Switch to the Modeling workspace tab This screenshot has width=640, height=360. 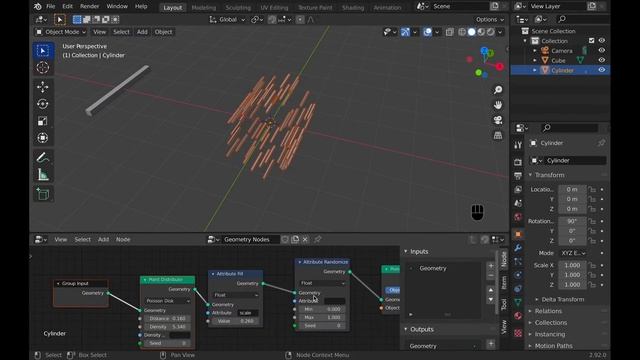coord(204,8)
